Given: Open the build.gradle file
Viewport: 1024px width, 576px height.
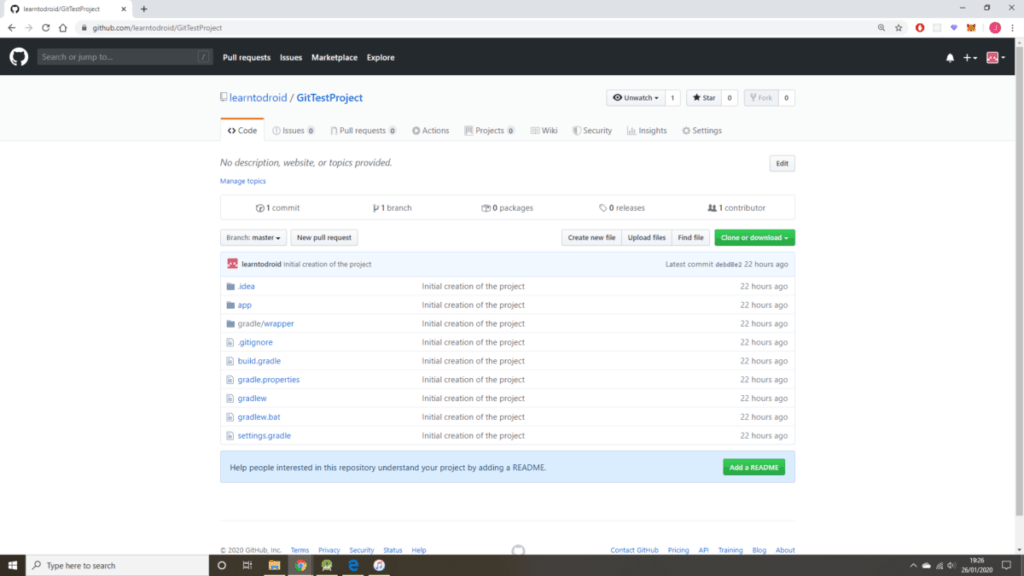Looking at the screenshot, I should click(x=259, y=361).
